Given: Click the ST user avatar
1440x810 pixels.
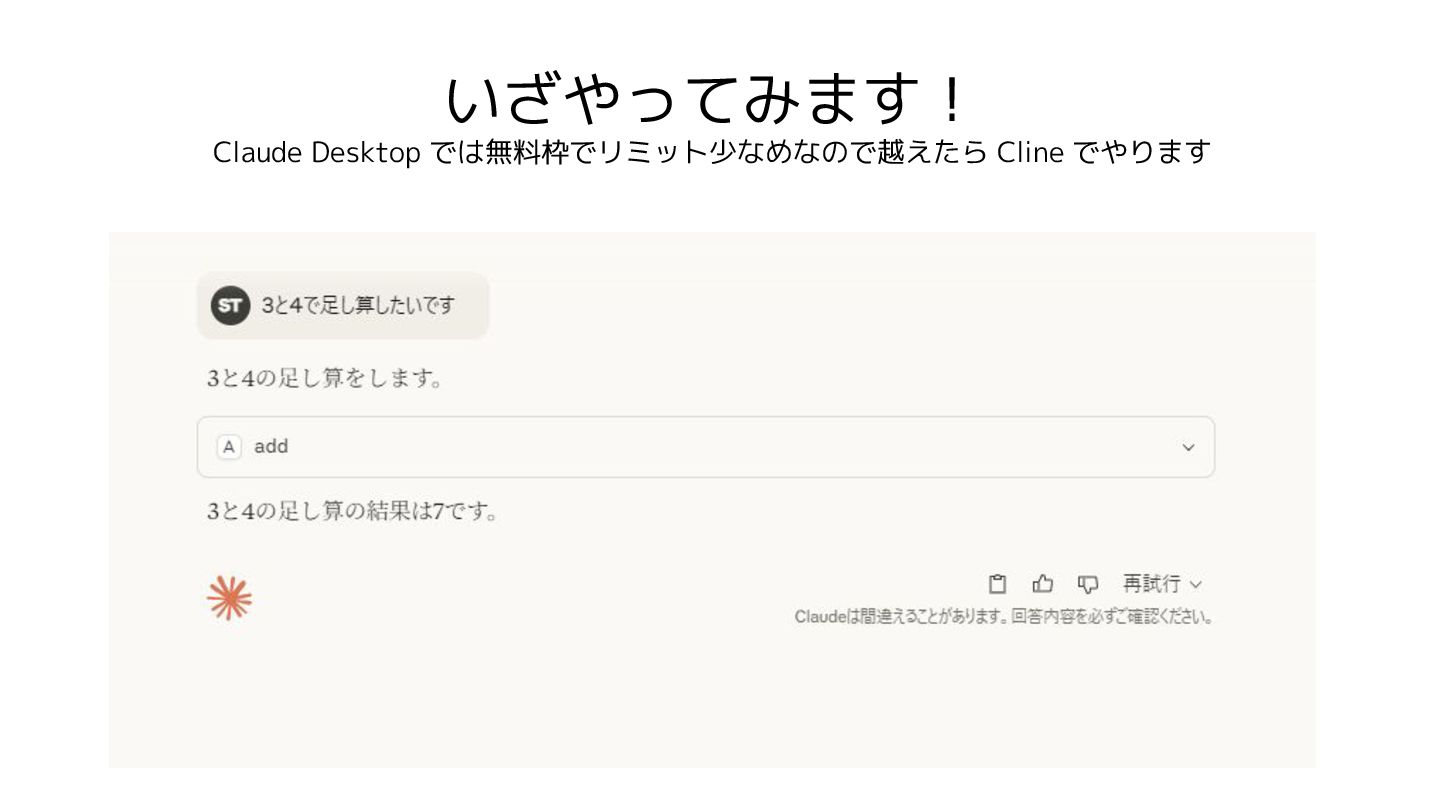Looking at the screenshot, I should pyautogui.click(x=230, y=305).
